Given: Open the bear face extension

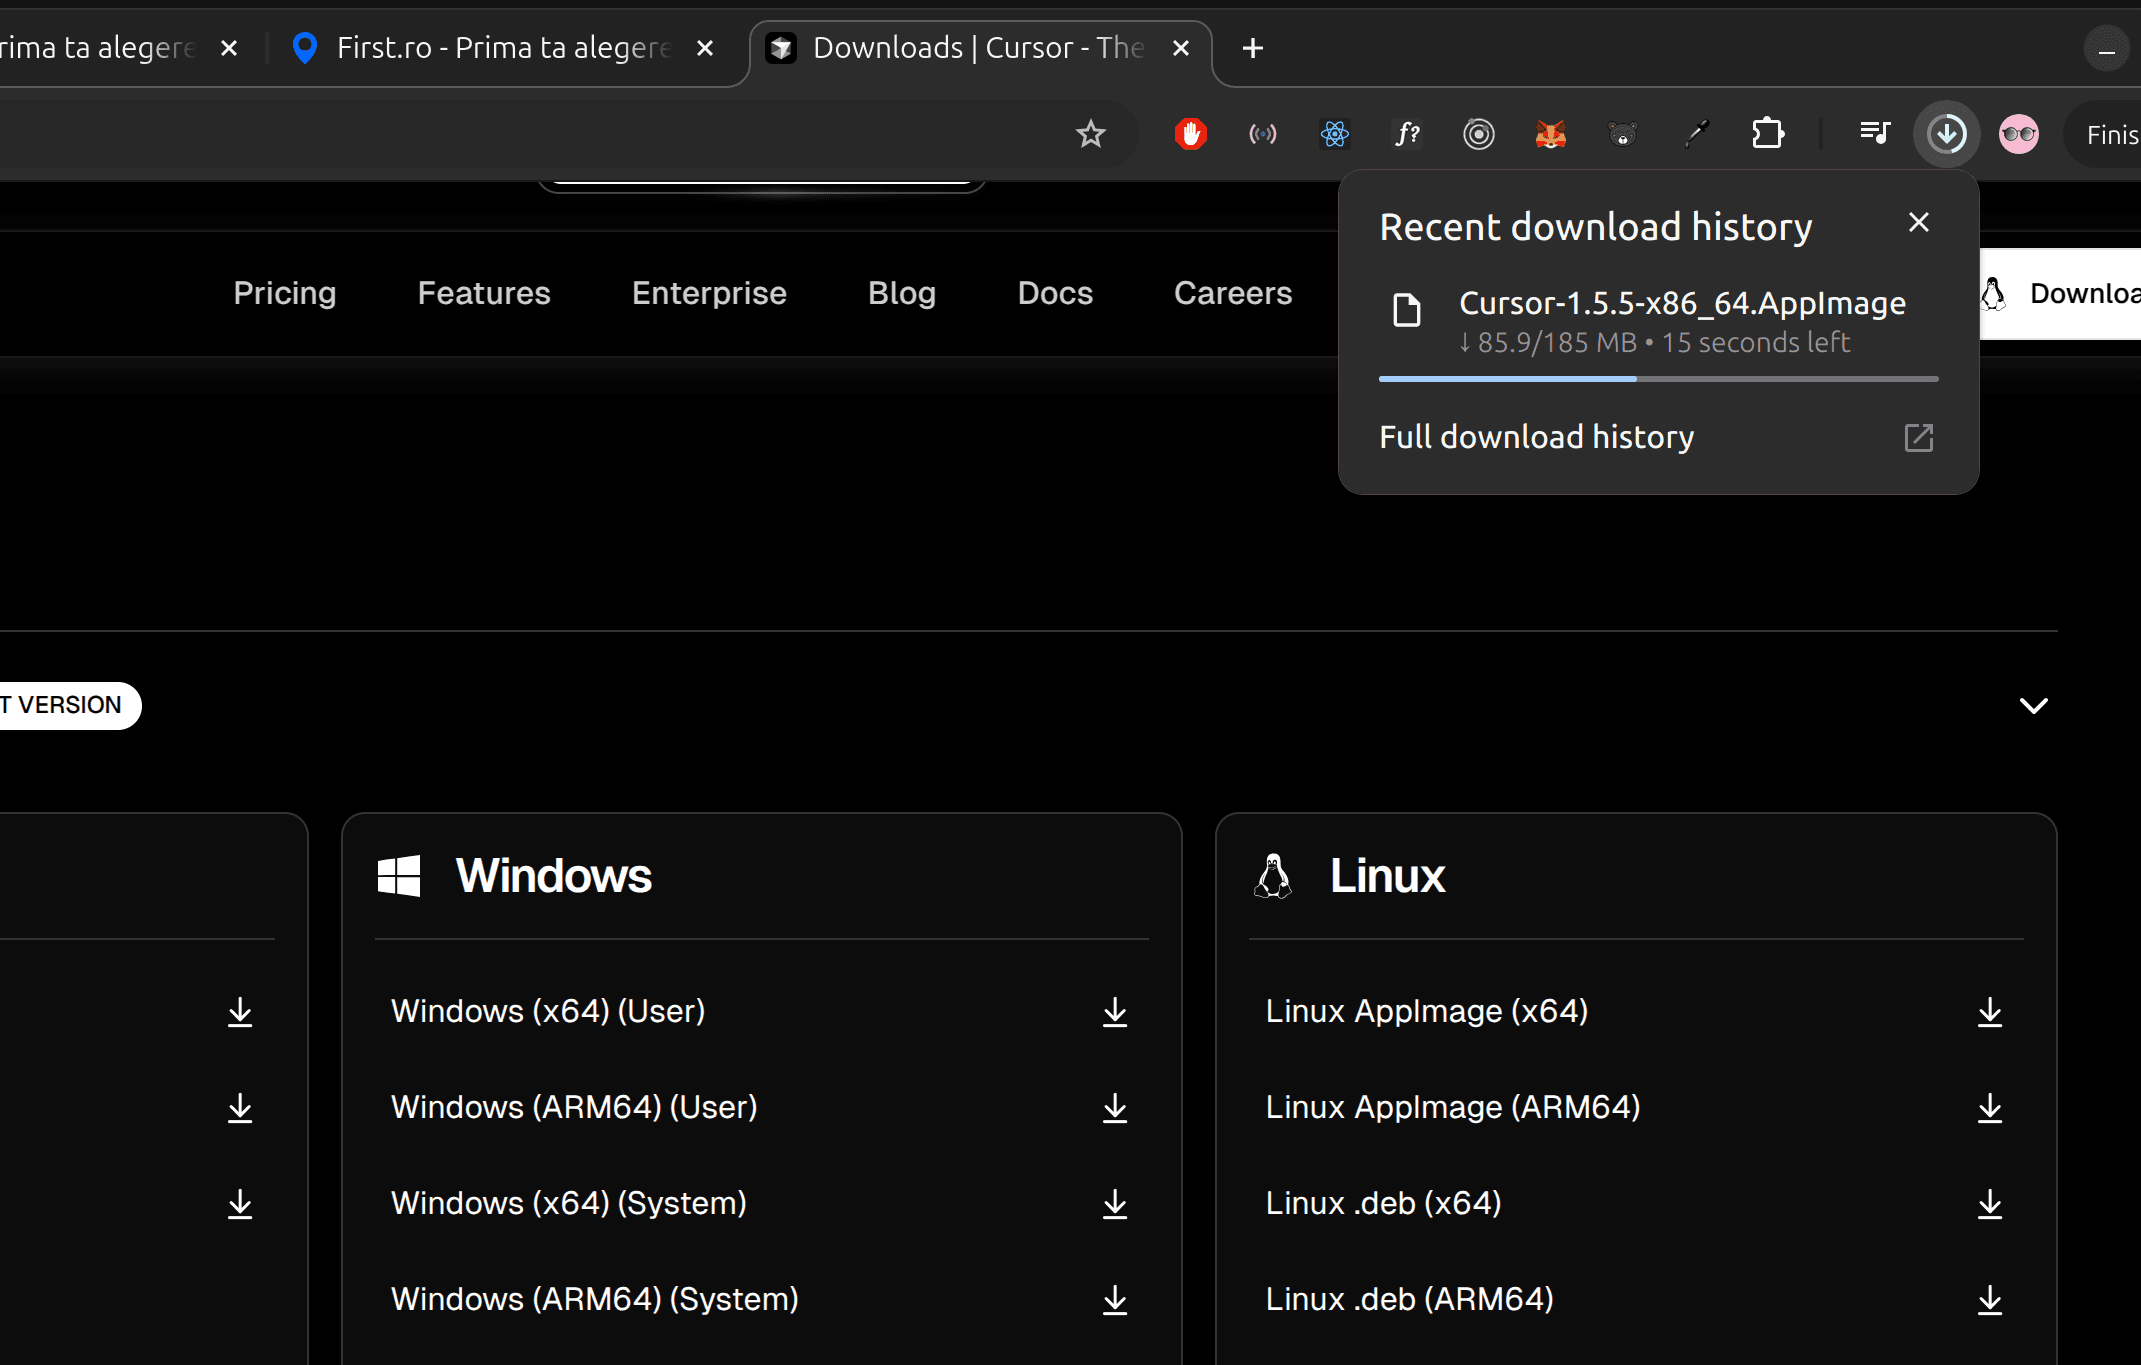Looking at the screenshot, I should [x=1622, y=134].
